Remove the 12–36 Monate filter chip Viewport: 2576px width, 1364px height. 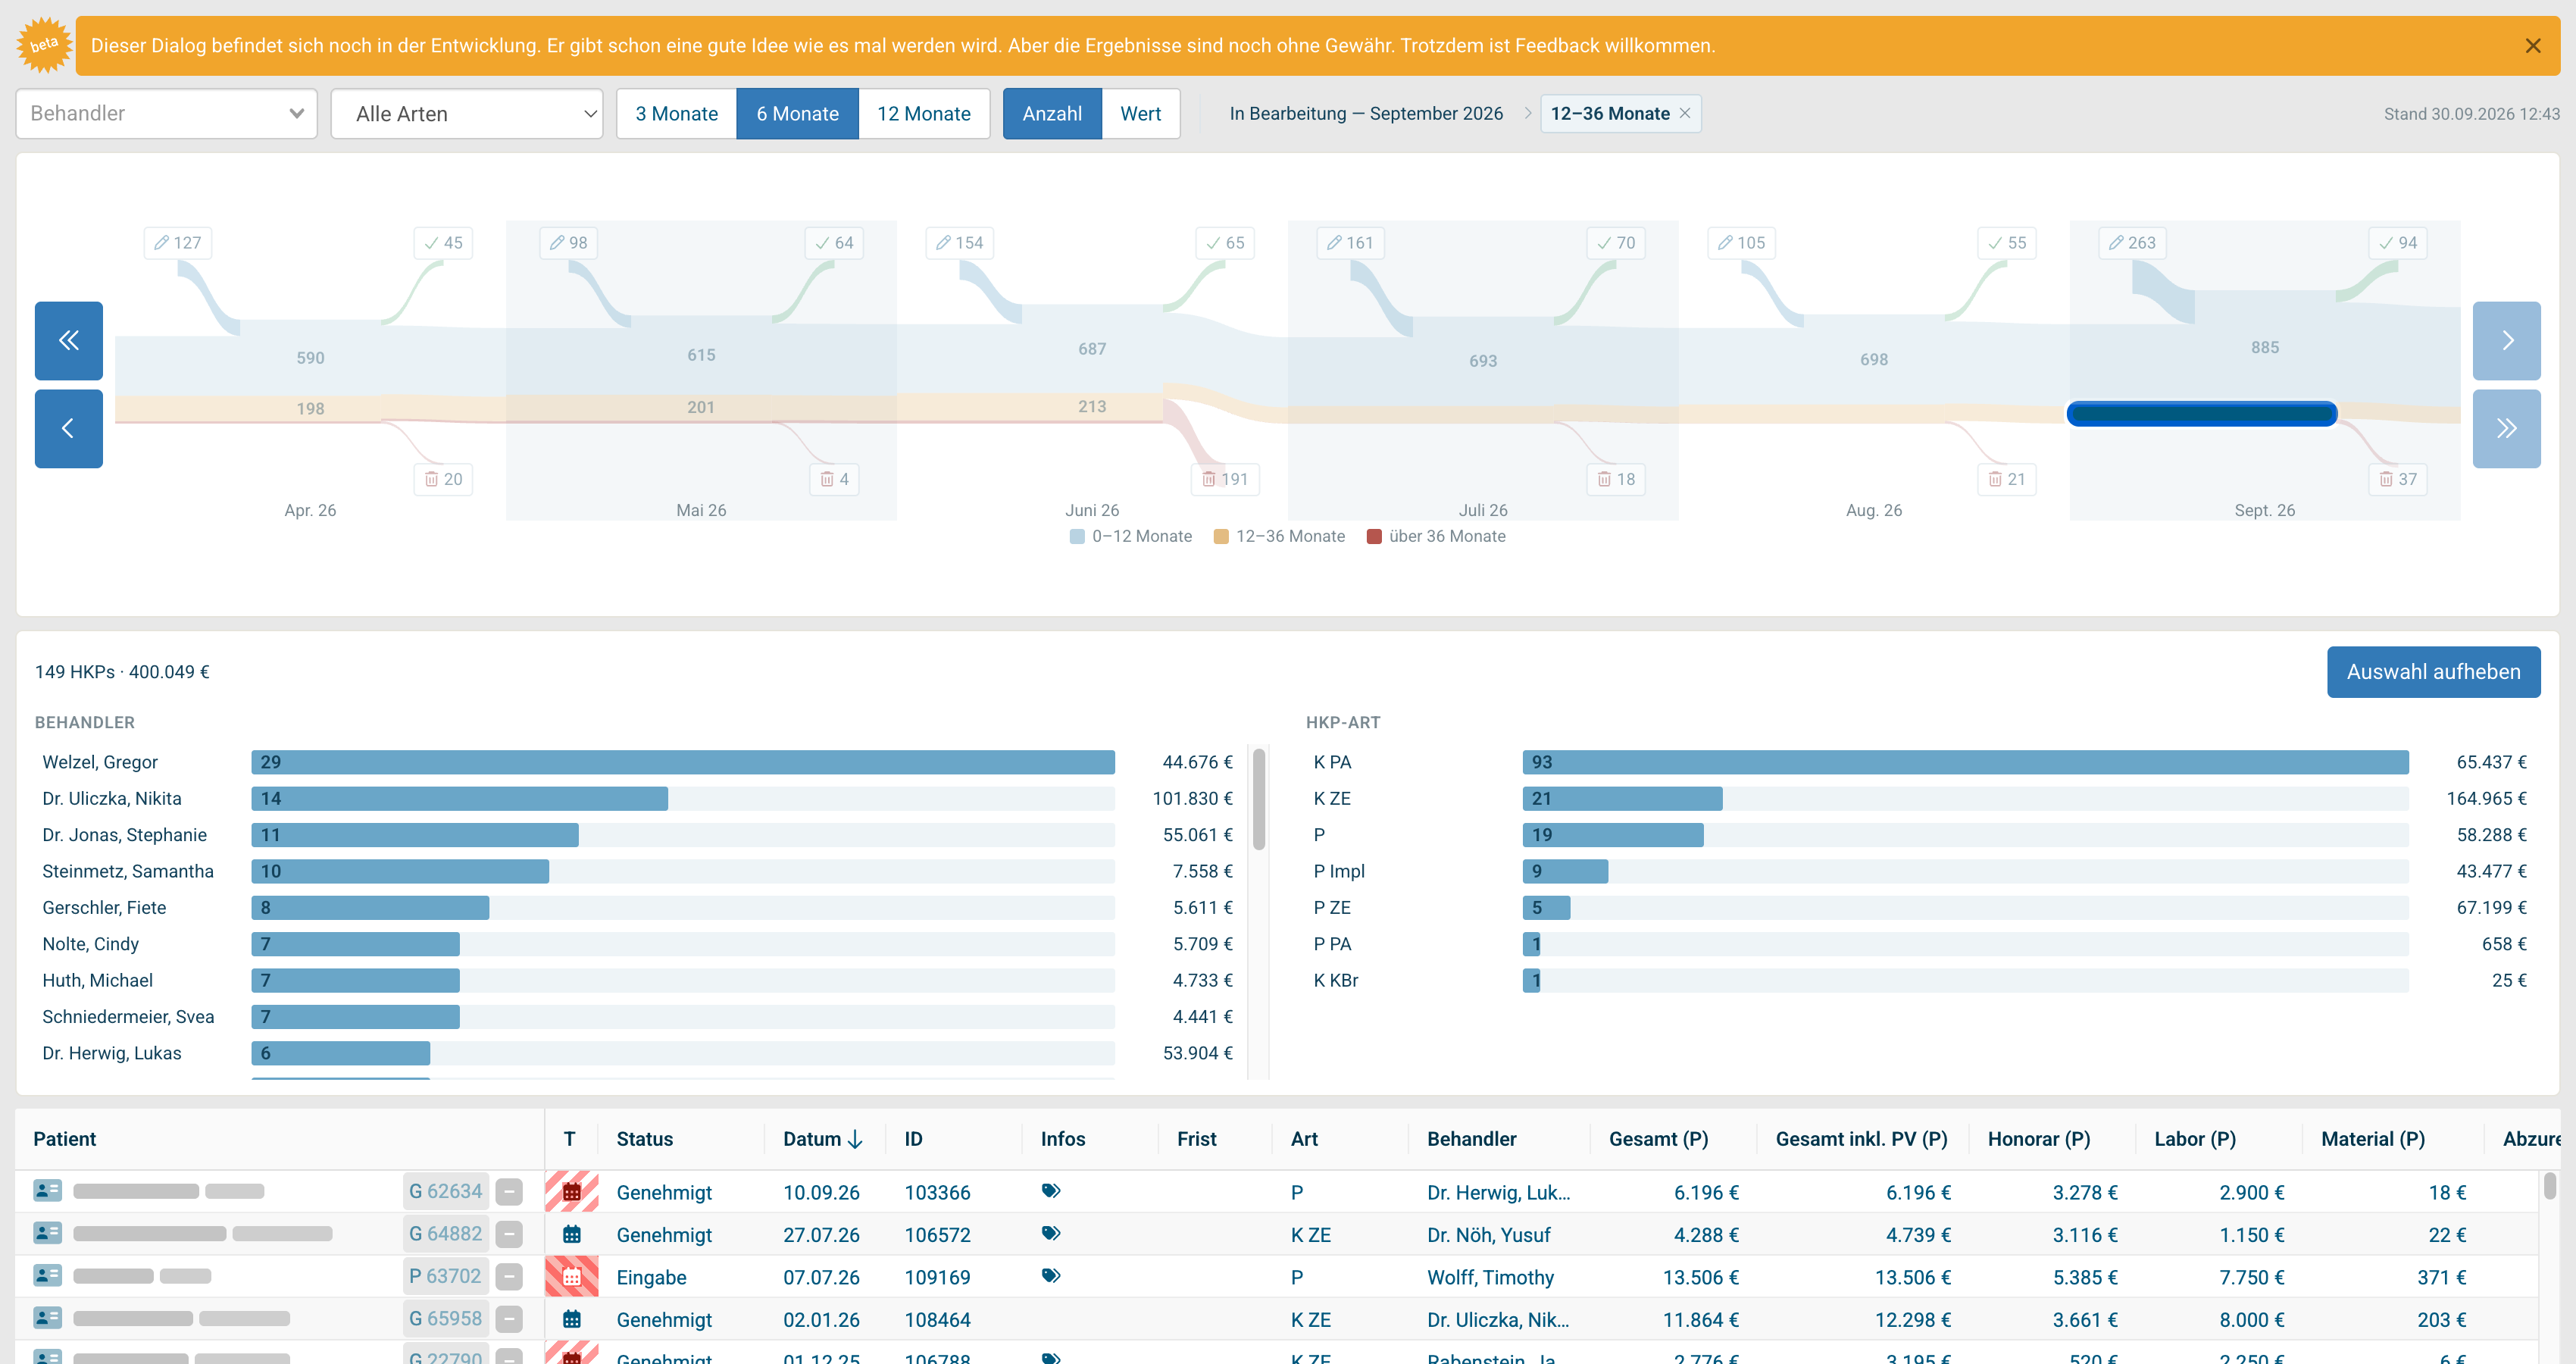1685,113
